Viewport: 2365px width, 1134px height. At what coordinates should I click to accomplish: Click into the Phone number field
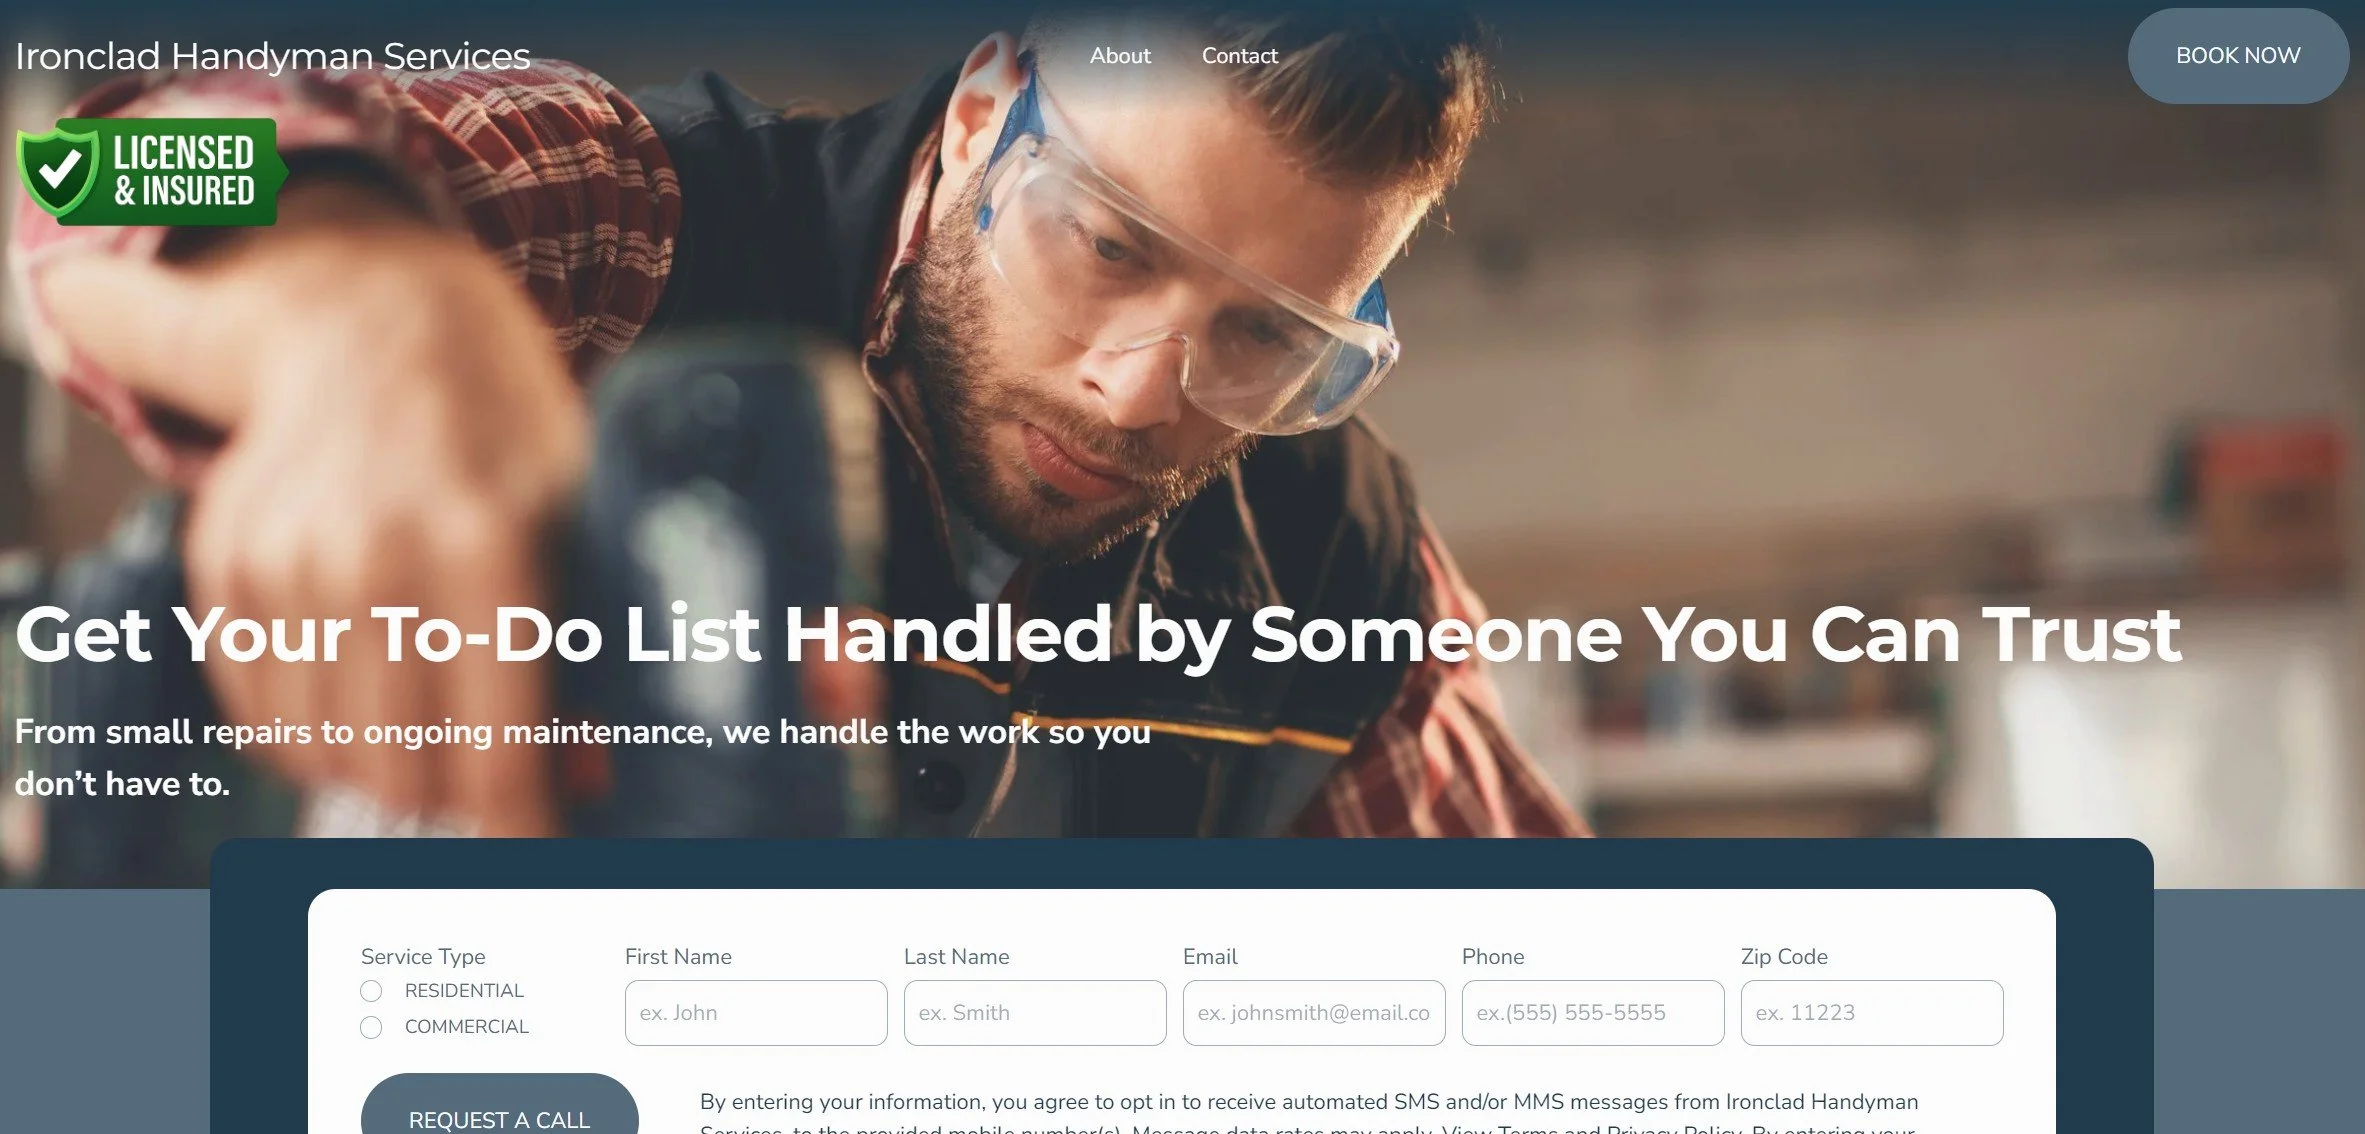click(1593, 1013)
